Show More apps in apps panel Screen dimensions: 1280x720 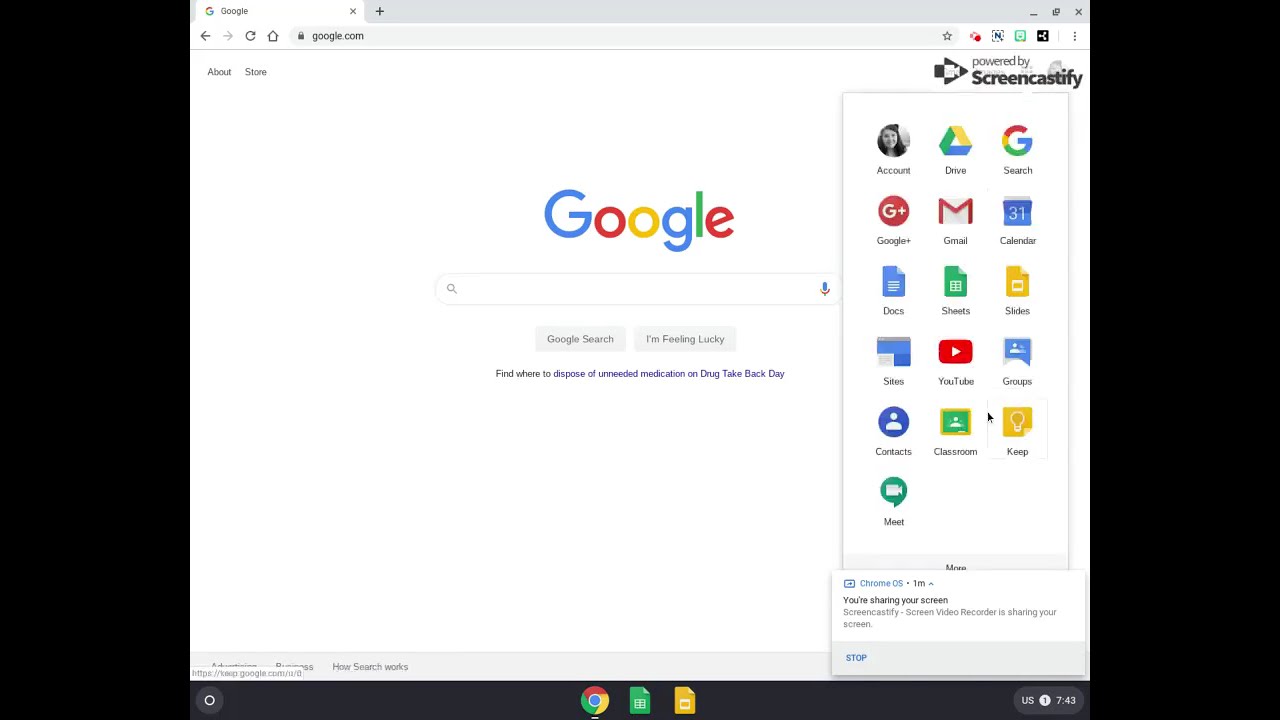point(956,567)
